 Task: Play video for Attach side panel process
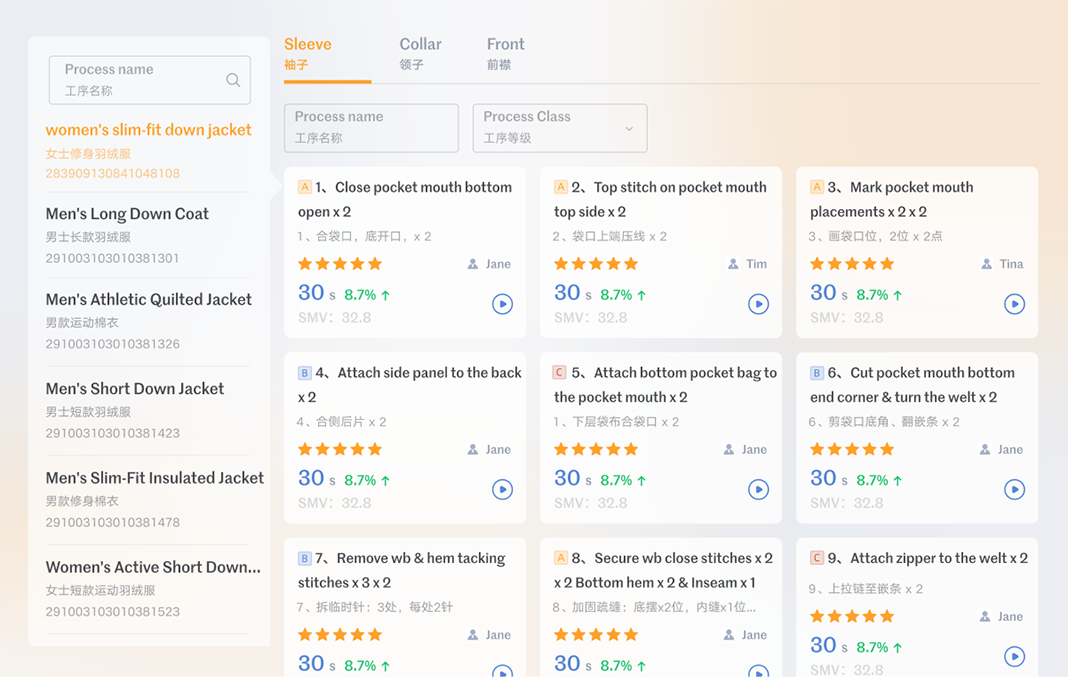click(502, 489)
